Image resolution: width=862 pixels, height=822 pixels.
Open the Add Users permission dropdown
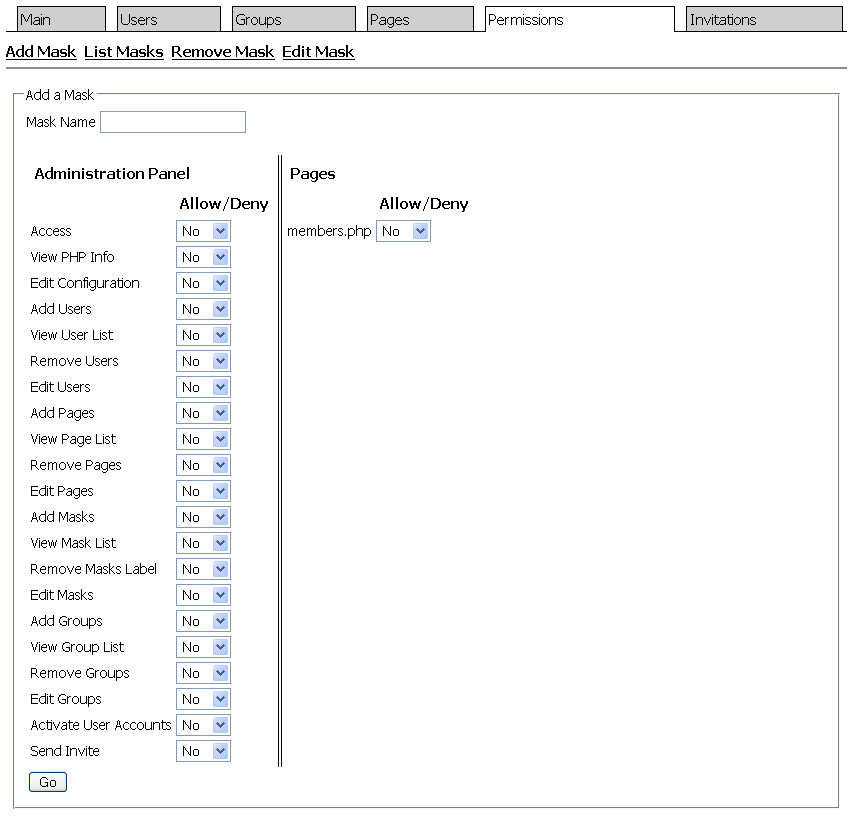pyautogui.click(x=203, y=308)
